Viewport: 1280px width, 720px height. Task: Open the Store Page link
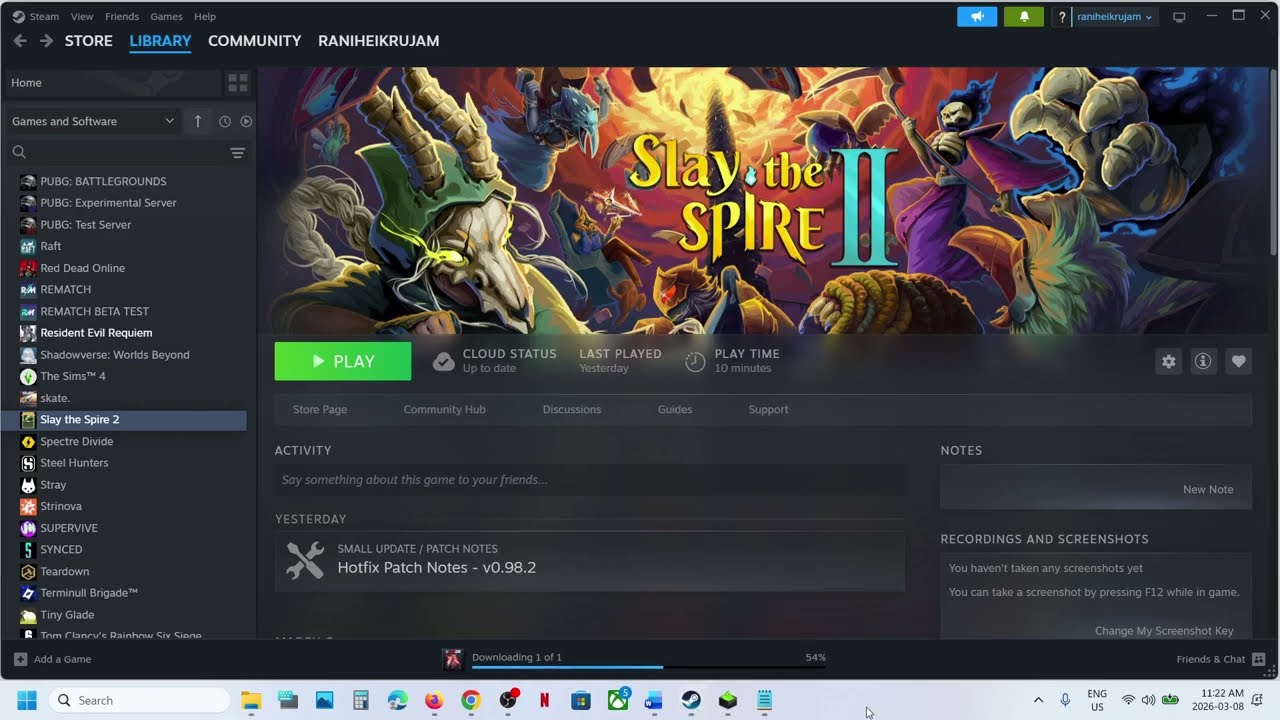coord(320,409)
